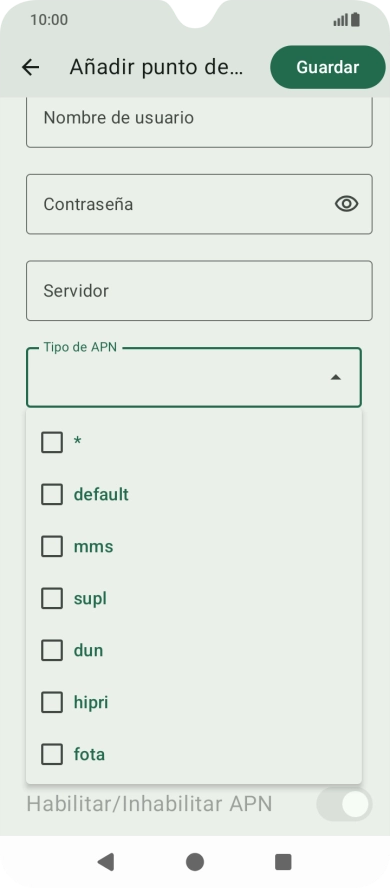This screenshot has height=888, width=390.
Task: Select the dun option in list
Action: pyautogui.click(x=194, y=650)
